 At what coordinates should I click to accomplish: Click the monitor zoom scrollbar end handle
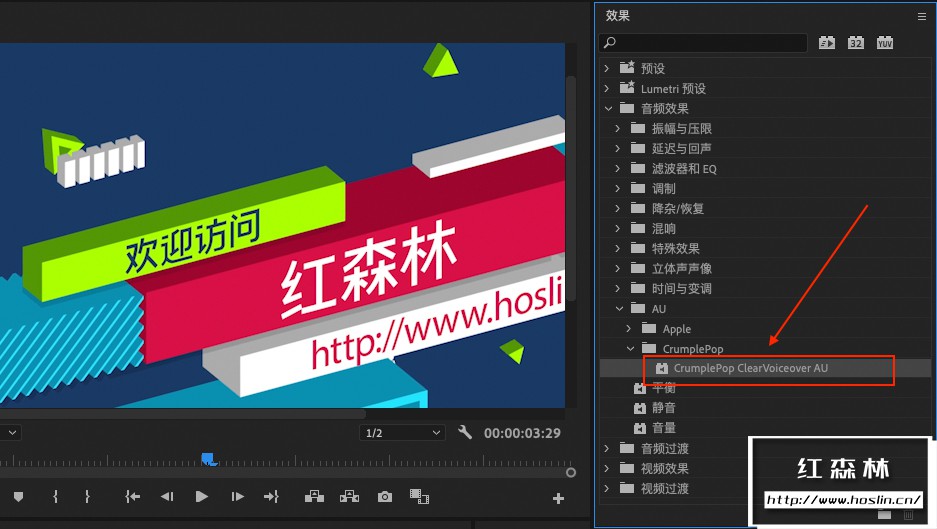(571, 472)
